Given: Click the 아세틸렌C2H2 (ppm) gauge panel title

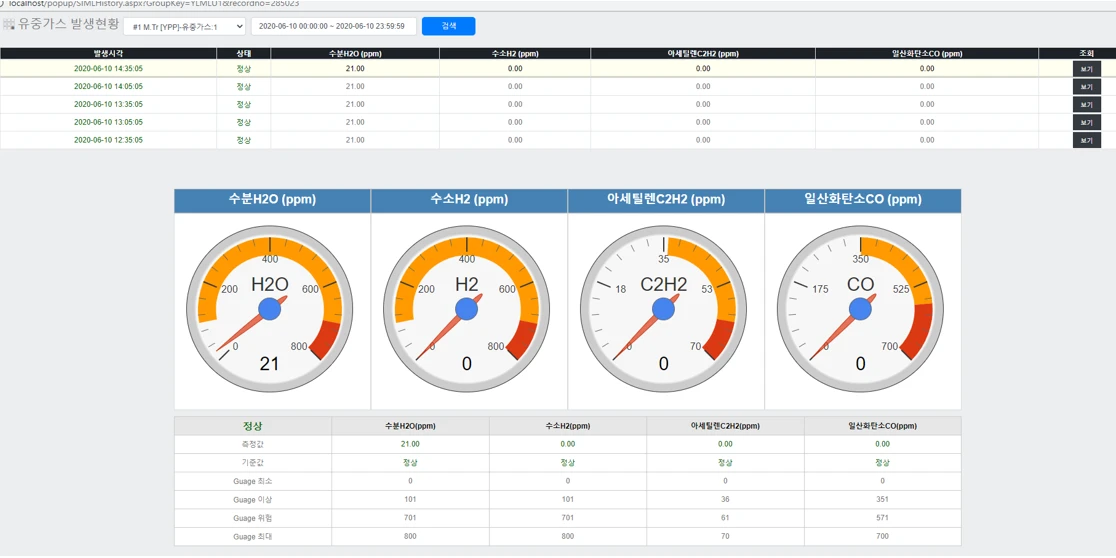Looking at the screenshot, I should (x=666, y=200).
